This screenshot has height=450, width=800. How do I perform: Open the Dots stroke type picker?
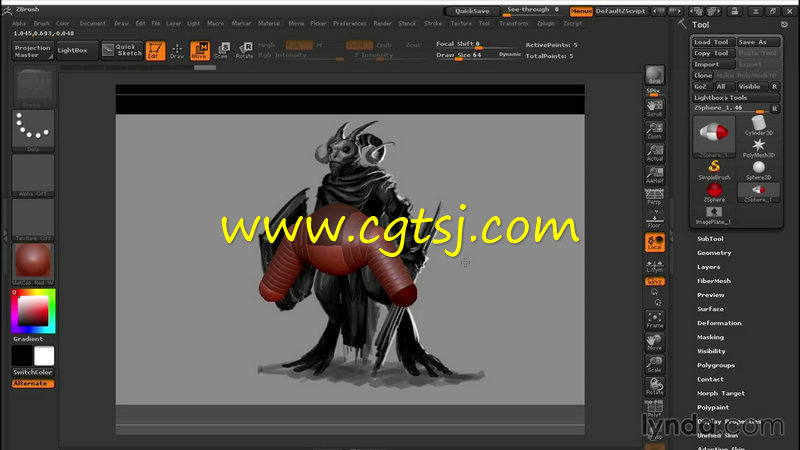33,131
